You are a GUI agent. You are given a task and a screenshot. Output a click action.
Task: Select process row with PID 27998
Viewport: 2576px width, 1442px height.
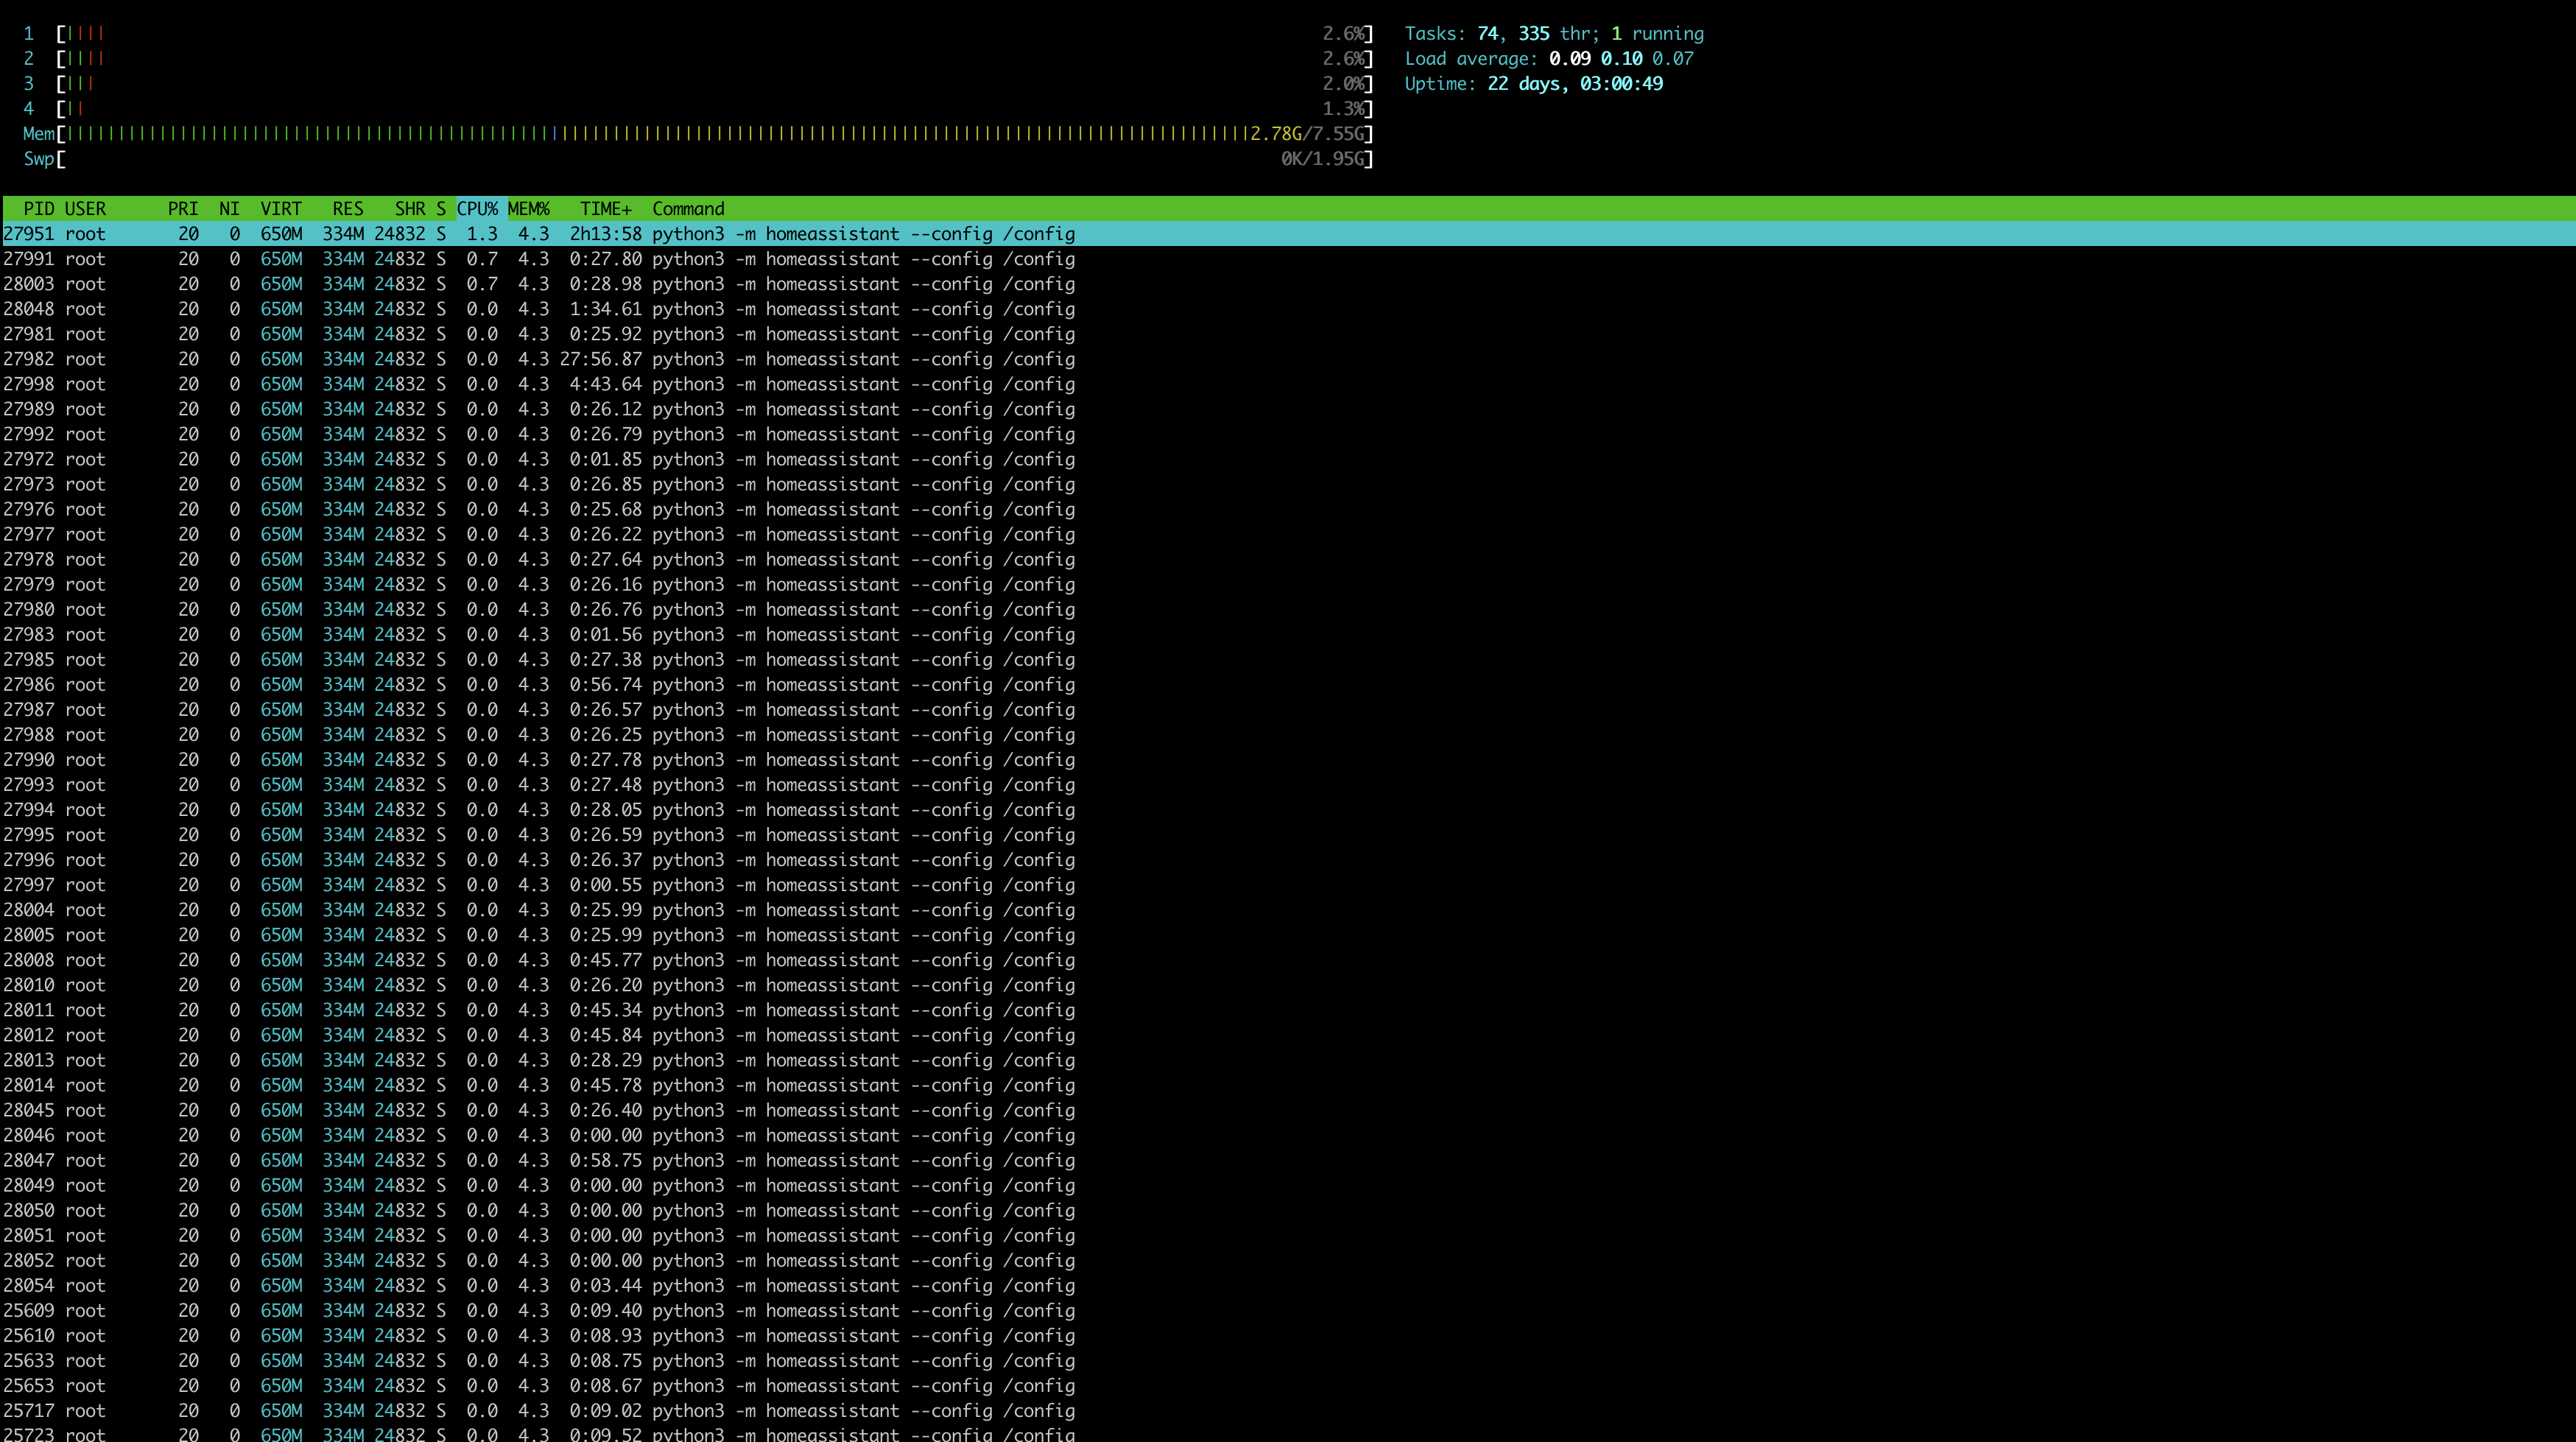coord(539,384)
